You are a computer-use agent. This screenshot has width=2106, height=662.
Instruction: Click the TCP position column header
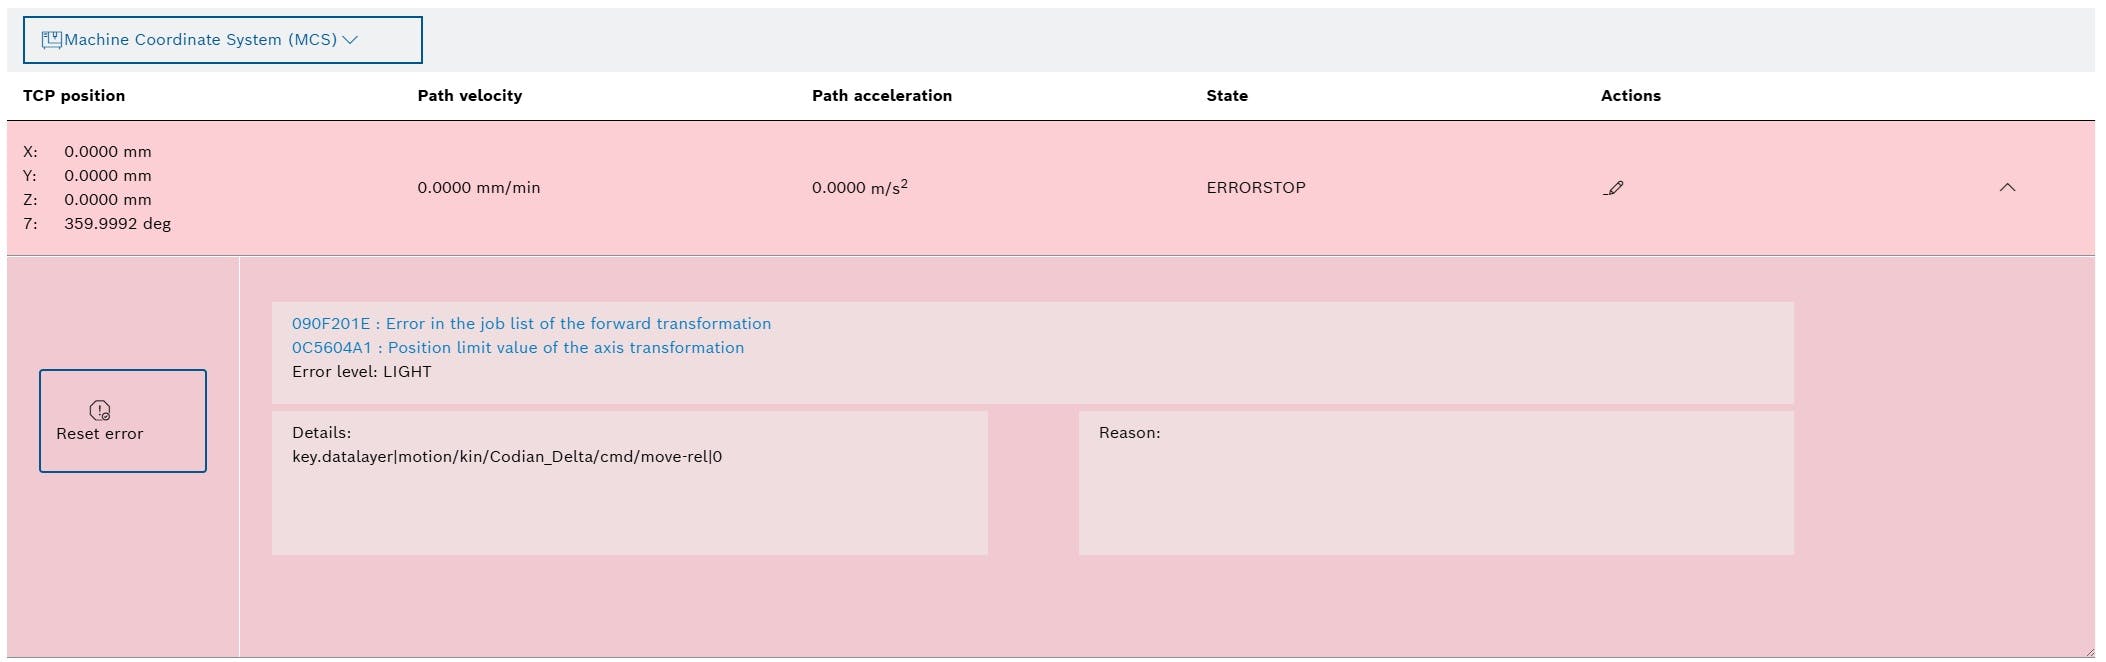tap(74, 96)
